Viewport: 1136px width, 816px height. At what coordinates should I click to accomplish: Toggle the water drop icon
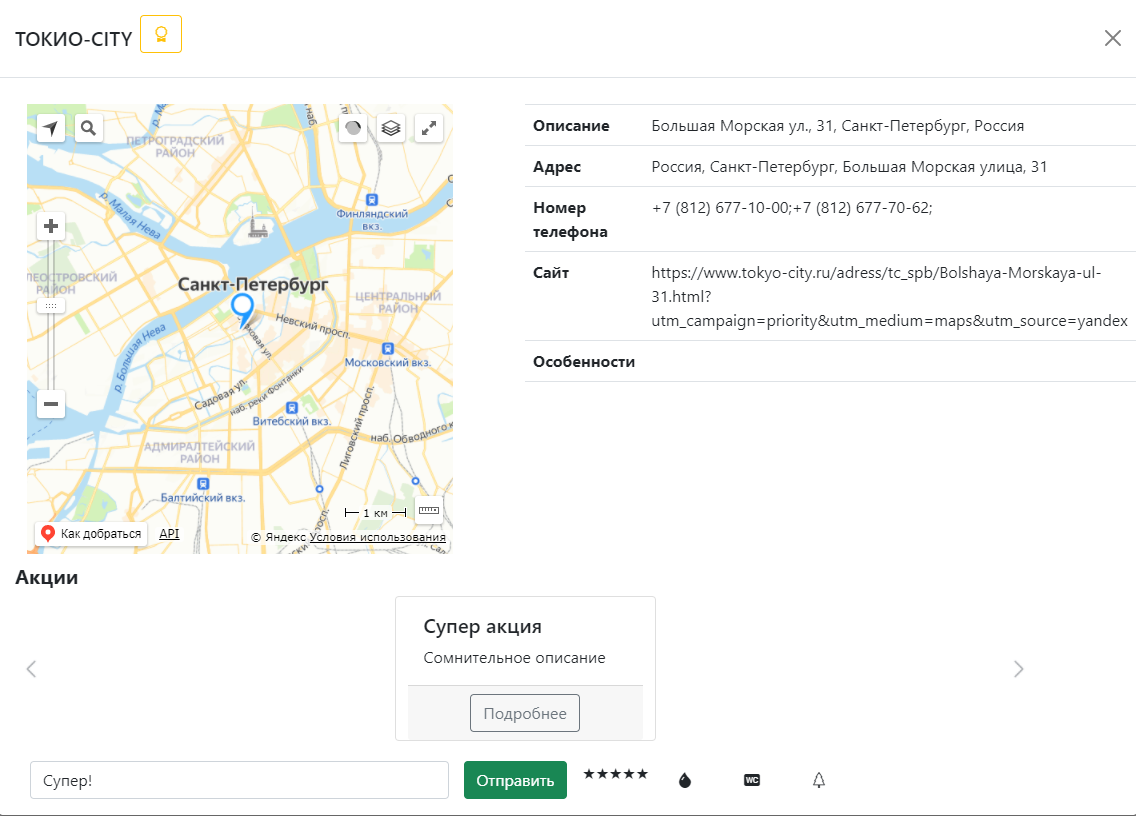pos(685,780)
